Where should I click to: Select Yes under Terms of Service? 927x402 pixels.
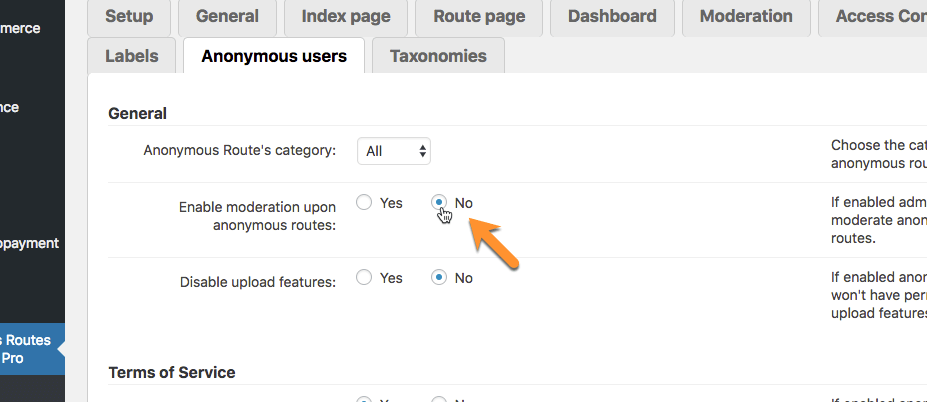364,399
